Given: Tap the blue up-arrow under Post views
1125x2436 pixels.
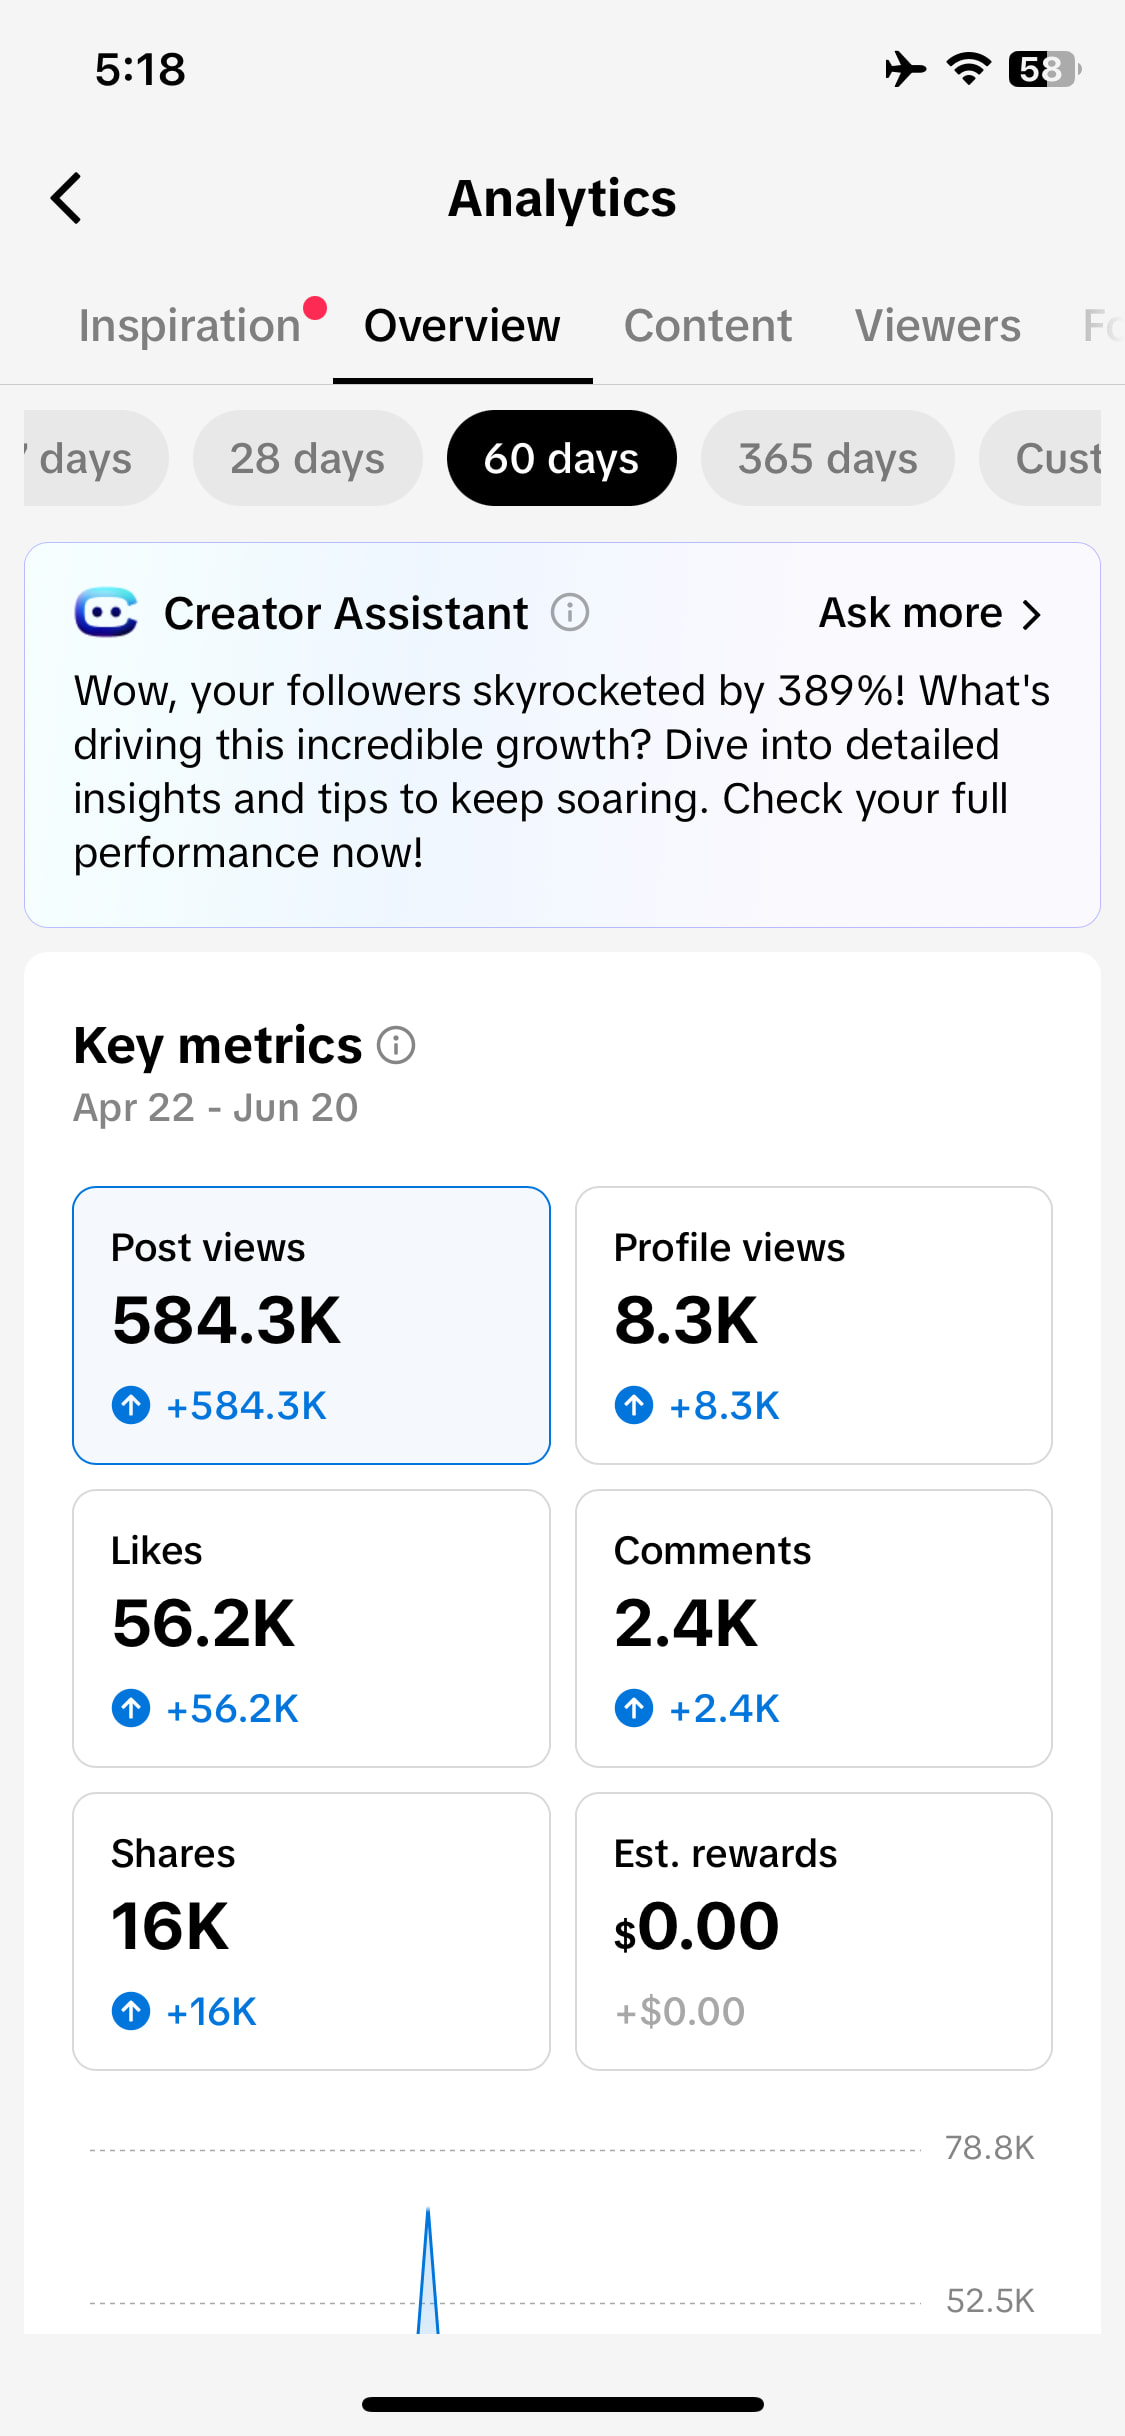Looking at the screenshot, I should tap(131, 1405).
